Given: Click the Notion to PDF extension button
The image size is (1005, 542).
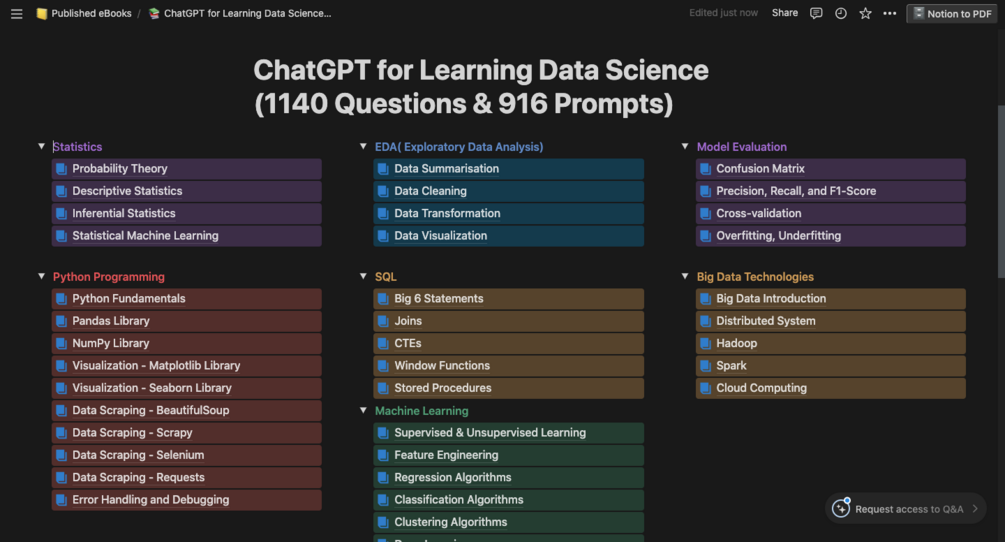Looking at the screenshot, I should pyautogui.click(x=952, y=13).
